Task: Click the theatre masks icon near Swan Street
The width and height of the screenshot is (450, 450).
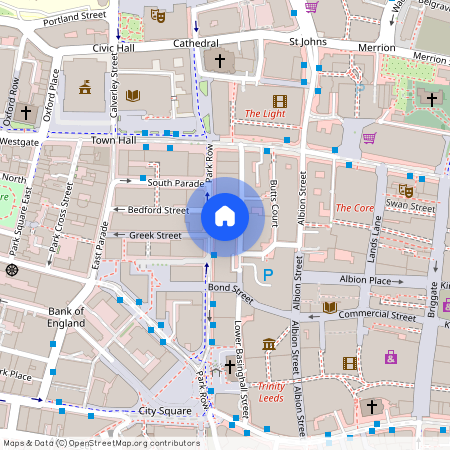Action: pos(406,190)
